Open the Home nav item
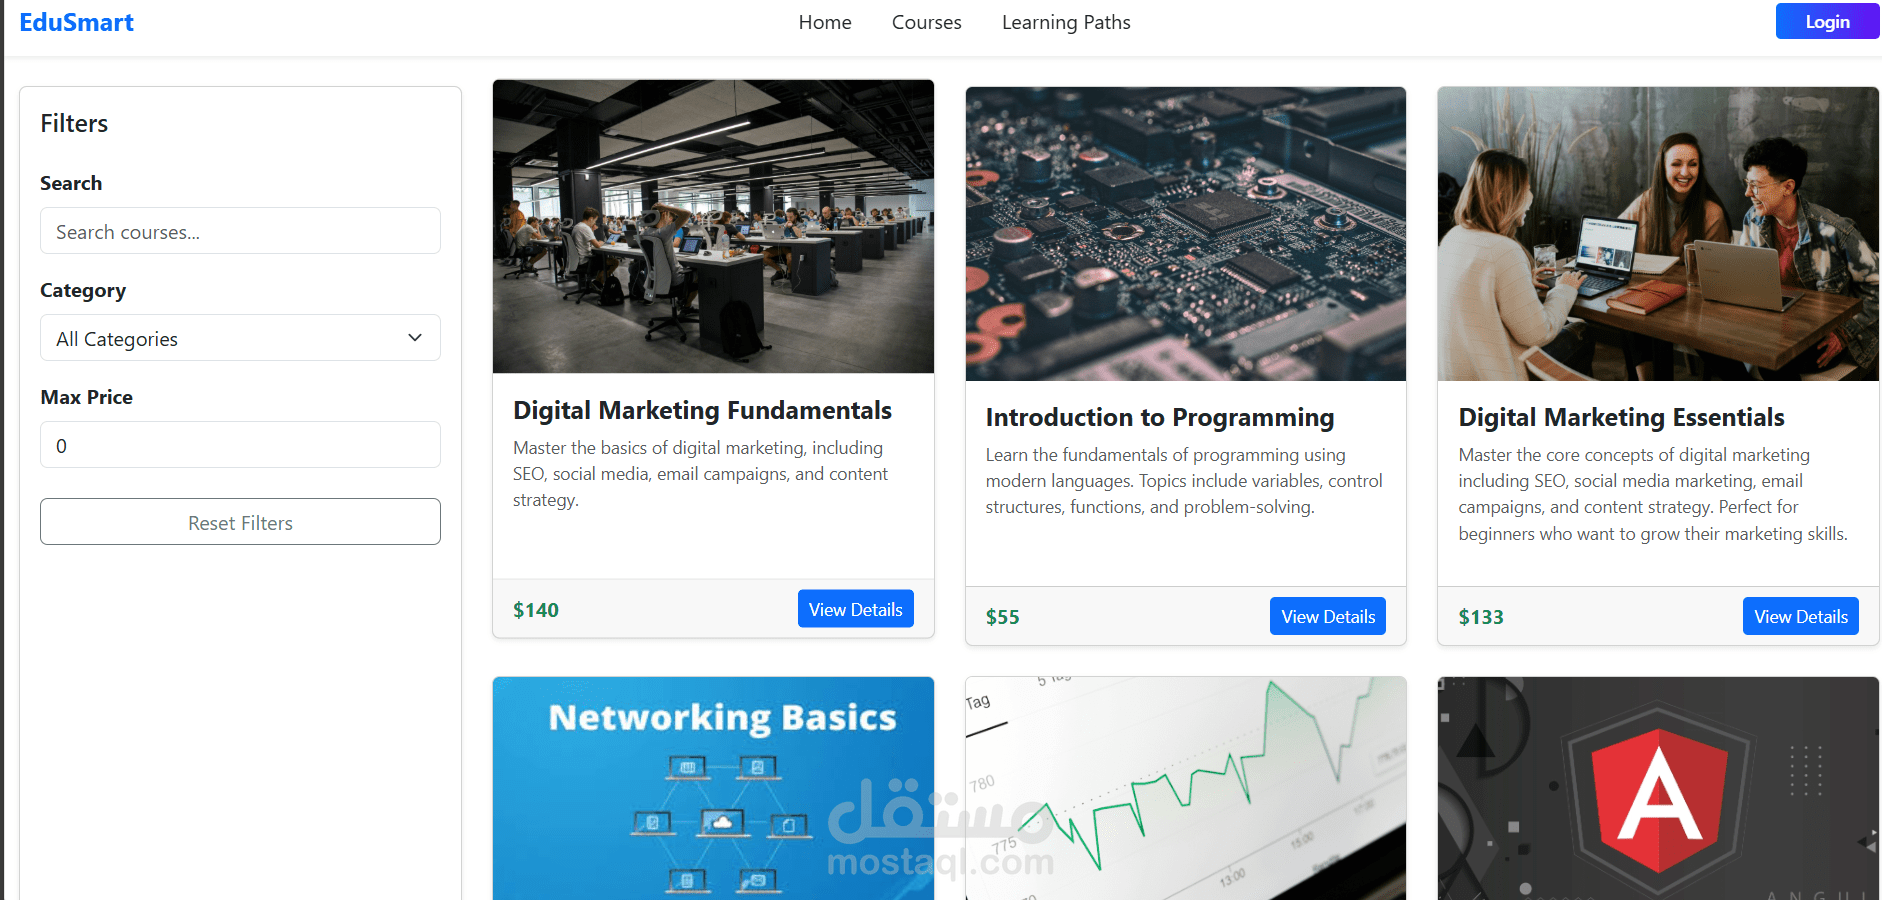 (825, 22)
